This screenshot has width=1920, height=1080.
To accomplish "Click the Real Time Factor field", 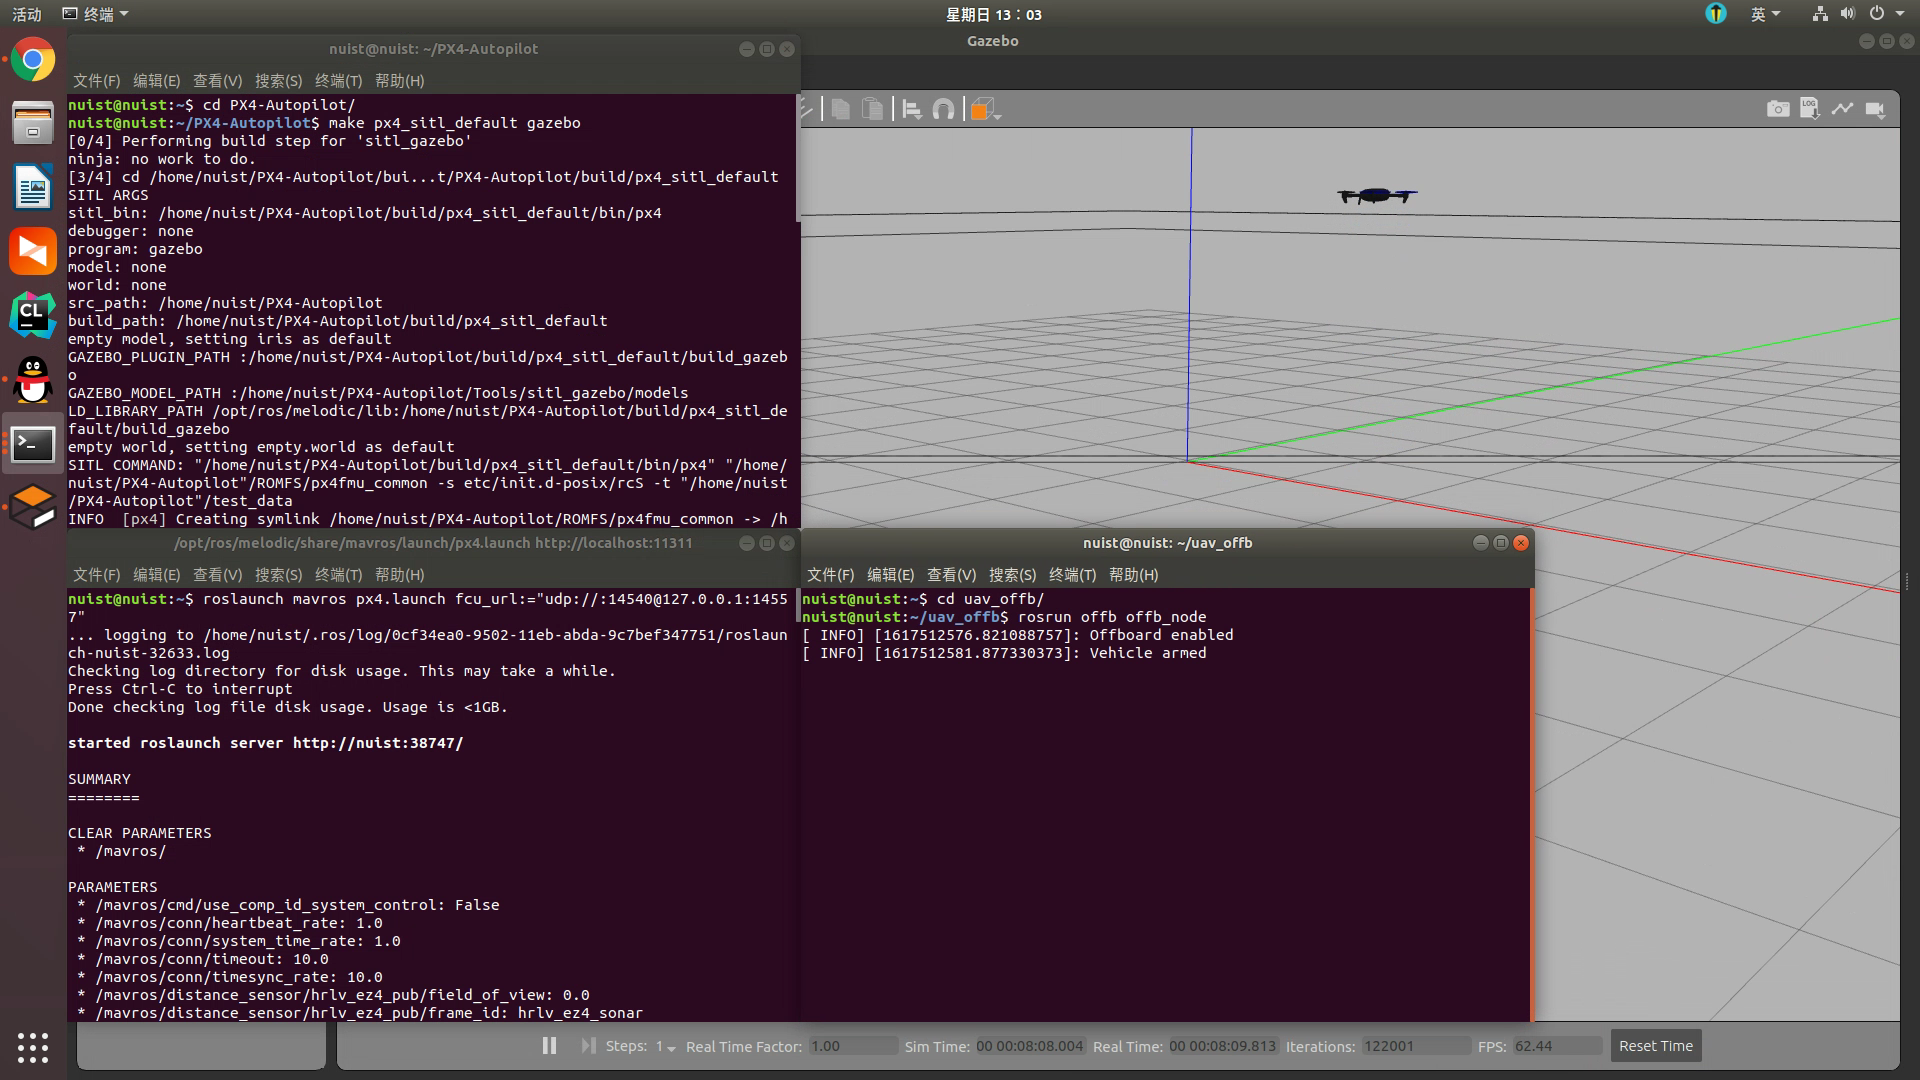I will click(852, 1046).
